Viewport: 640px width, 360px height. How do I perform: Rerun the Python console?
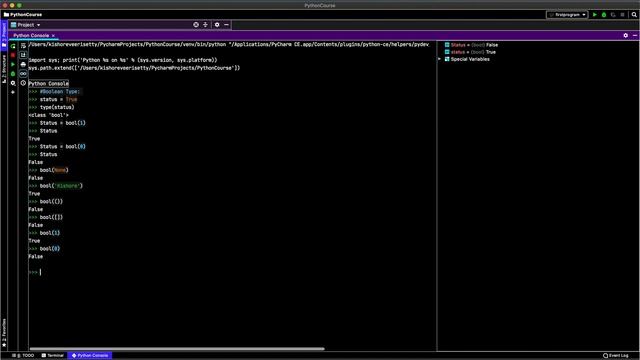click(x=13, y=46)
